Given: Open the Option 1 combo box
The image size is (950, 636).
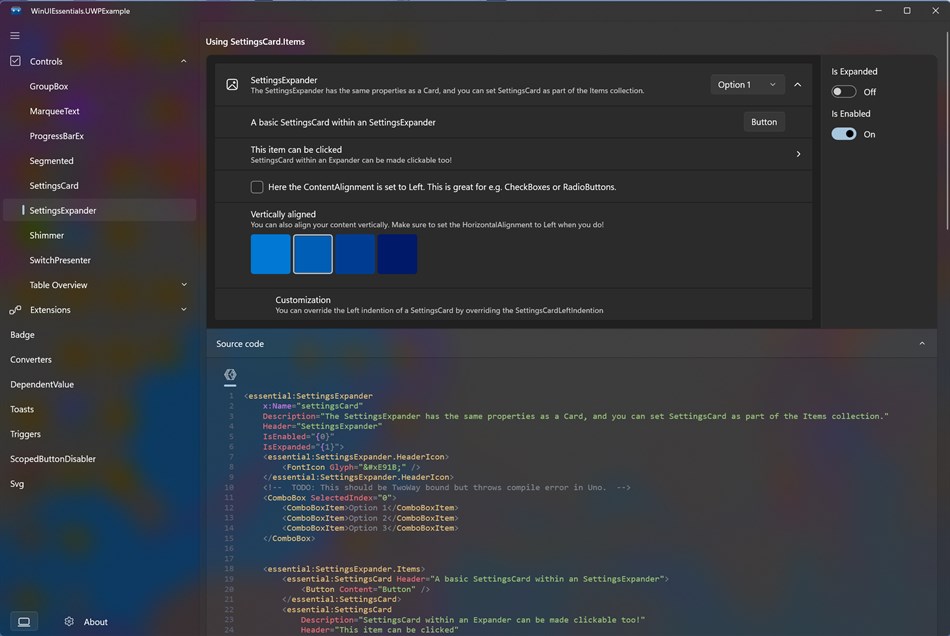Looking at the screenshot, I should (x=747, y=85).
